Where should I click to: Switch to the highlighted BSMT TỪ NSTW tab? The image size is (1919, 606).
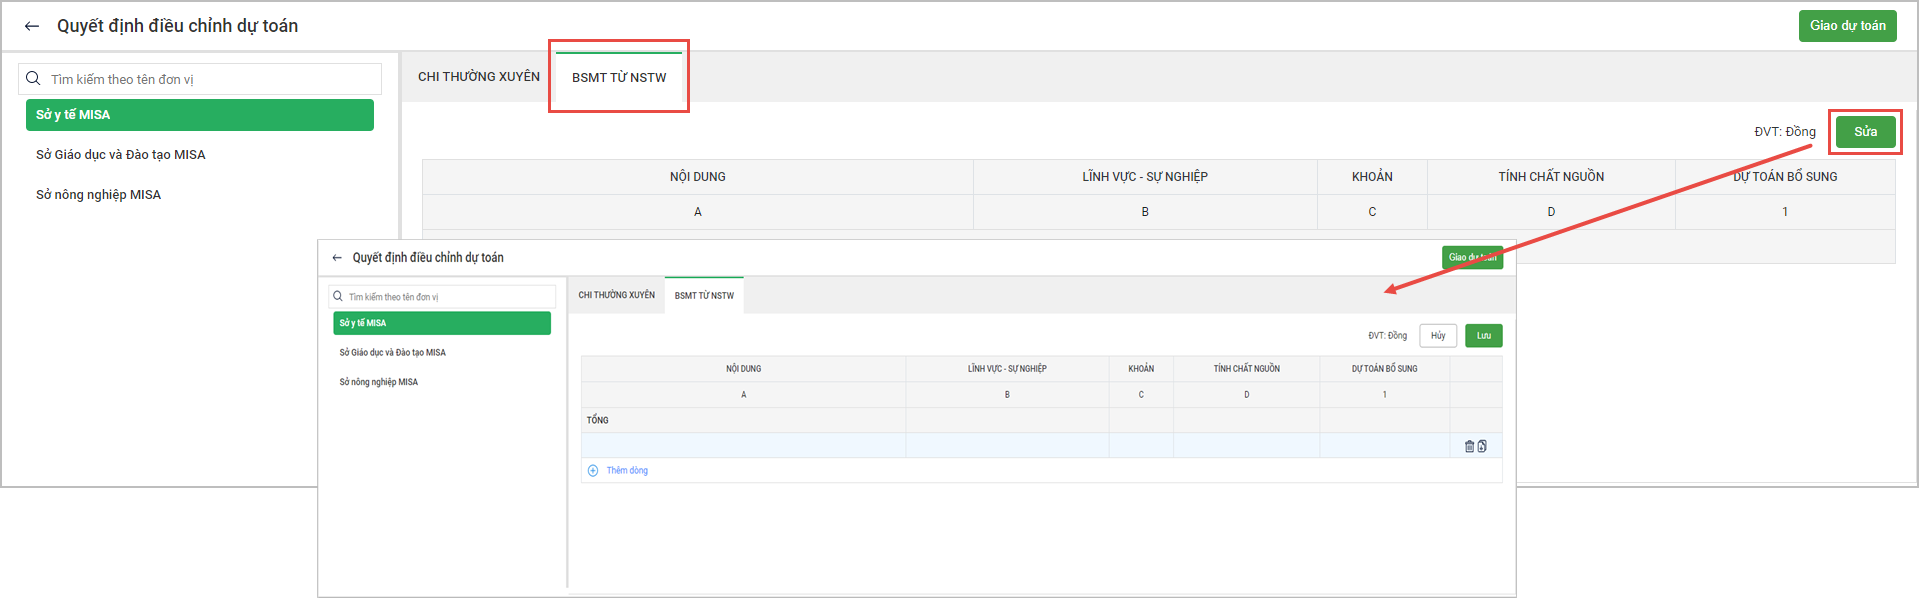(618, 78)
